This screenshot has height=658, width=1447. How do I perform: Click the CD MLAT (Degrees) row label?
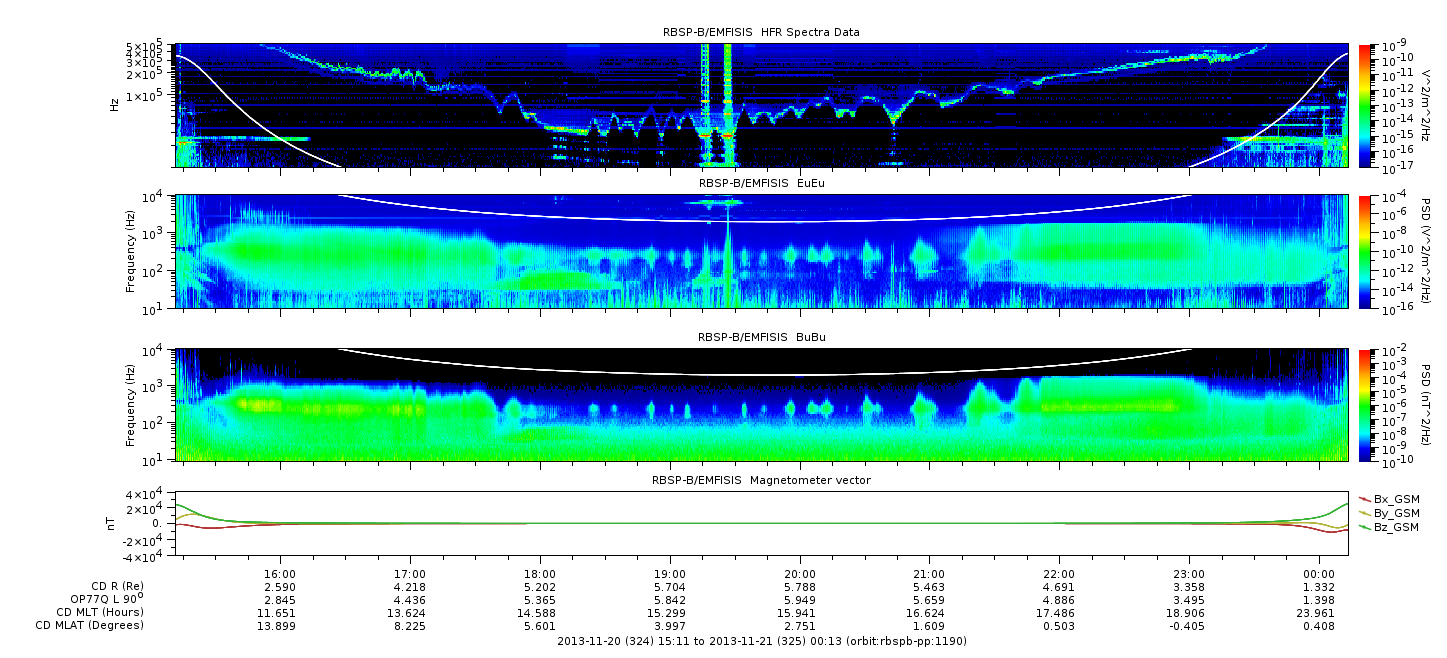coord(99,626)
